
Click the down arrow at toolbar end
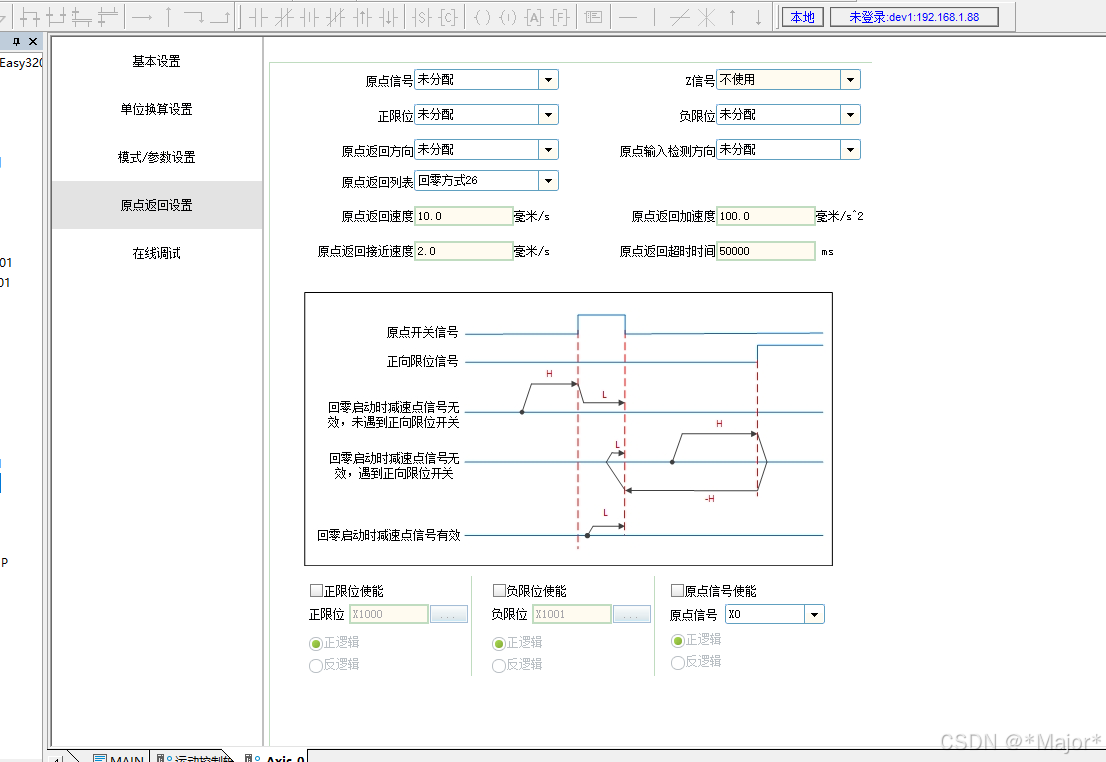pos(758,17)
